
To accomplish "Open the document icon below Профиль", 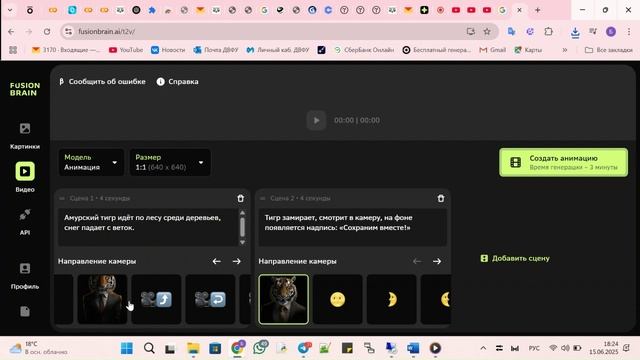I will click(x=25, y=311).
